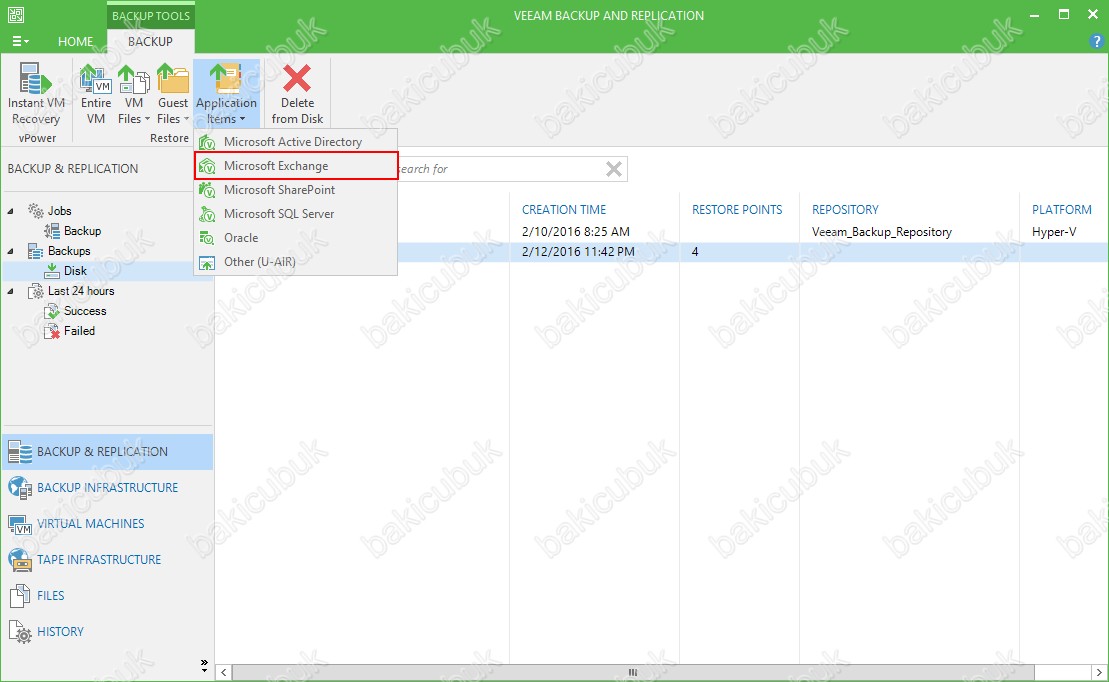
Task: Select the Jobs tree item
Action: click(x=59, y=211)
